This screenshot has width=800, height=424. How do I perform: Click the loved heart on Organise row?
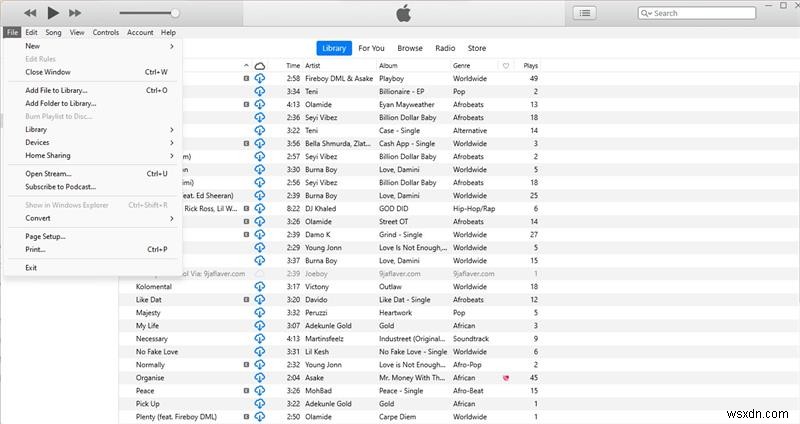click(x=506, y=378)
